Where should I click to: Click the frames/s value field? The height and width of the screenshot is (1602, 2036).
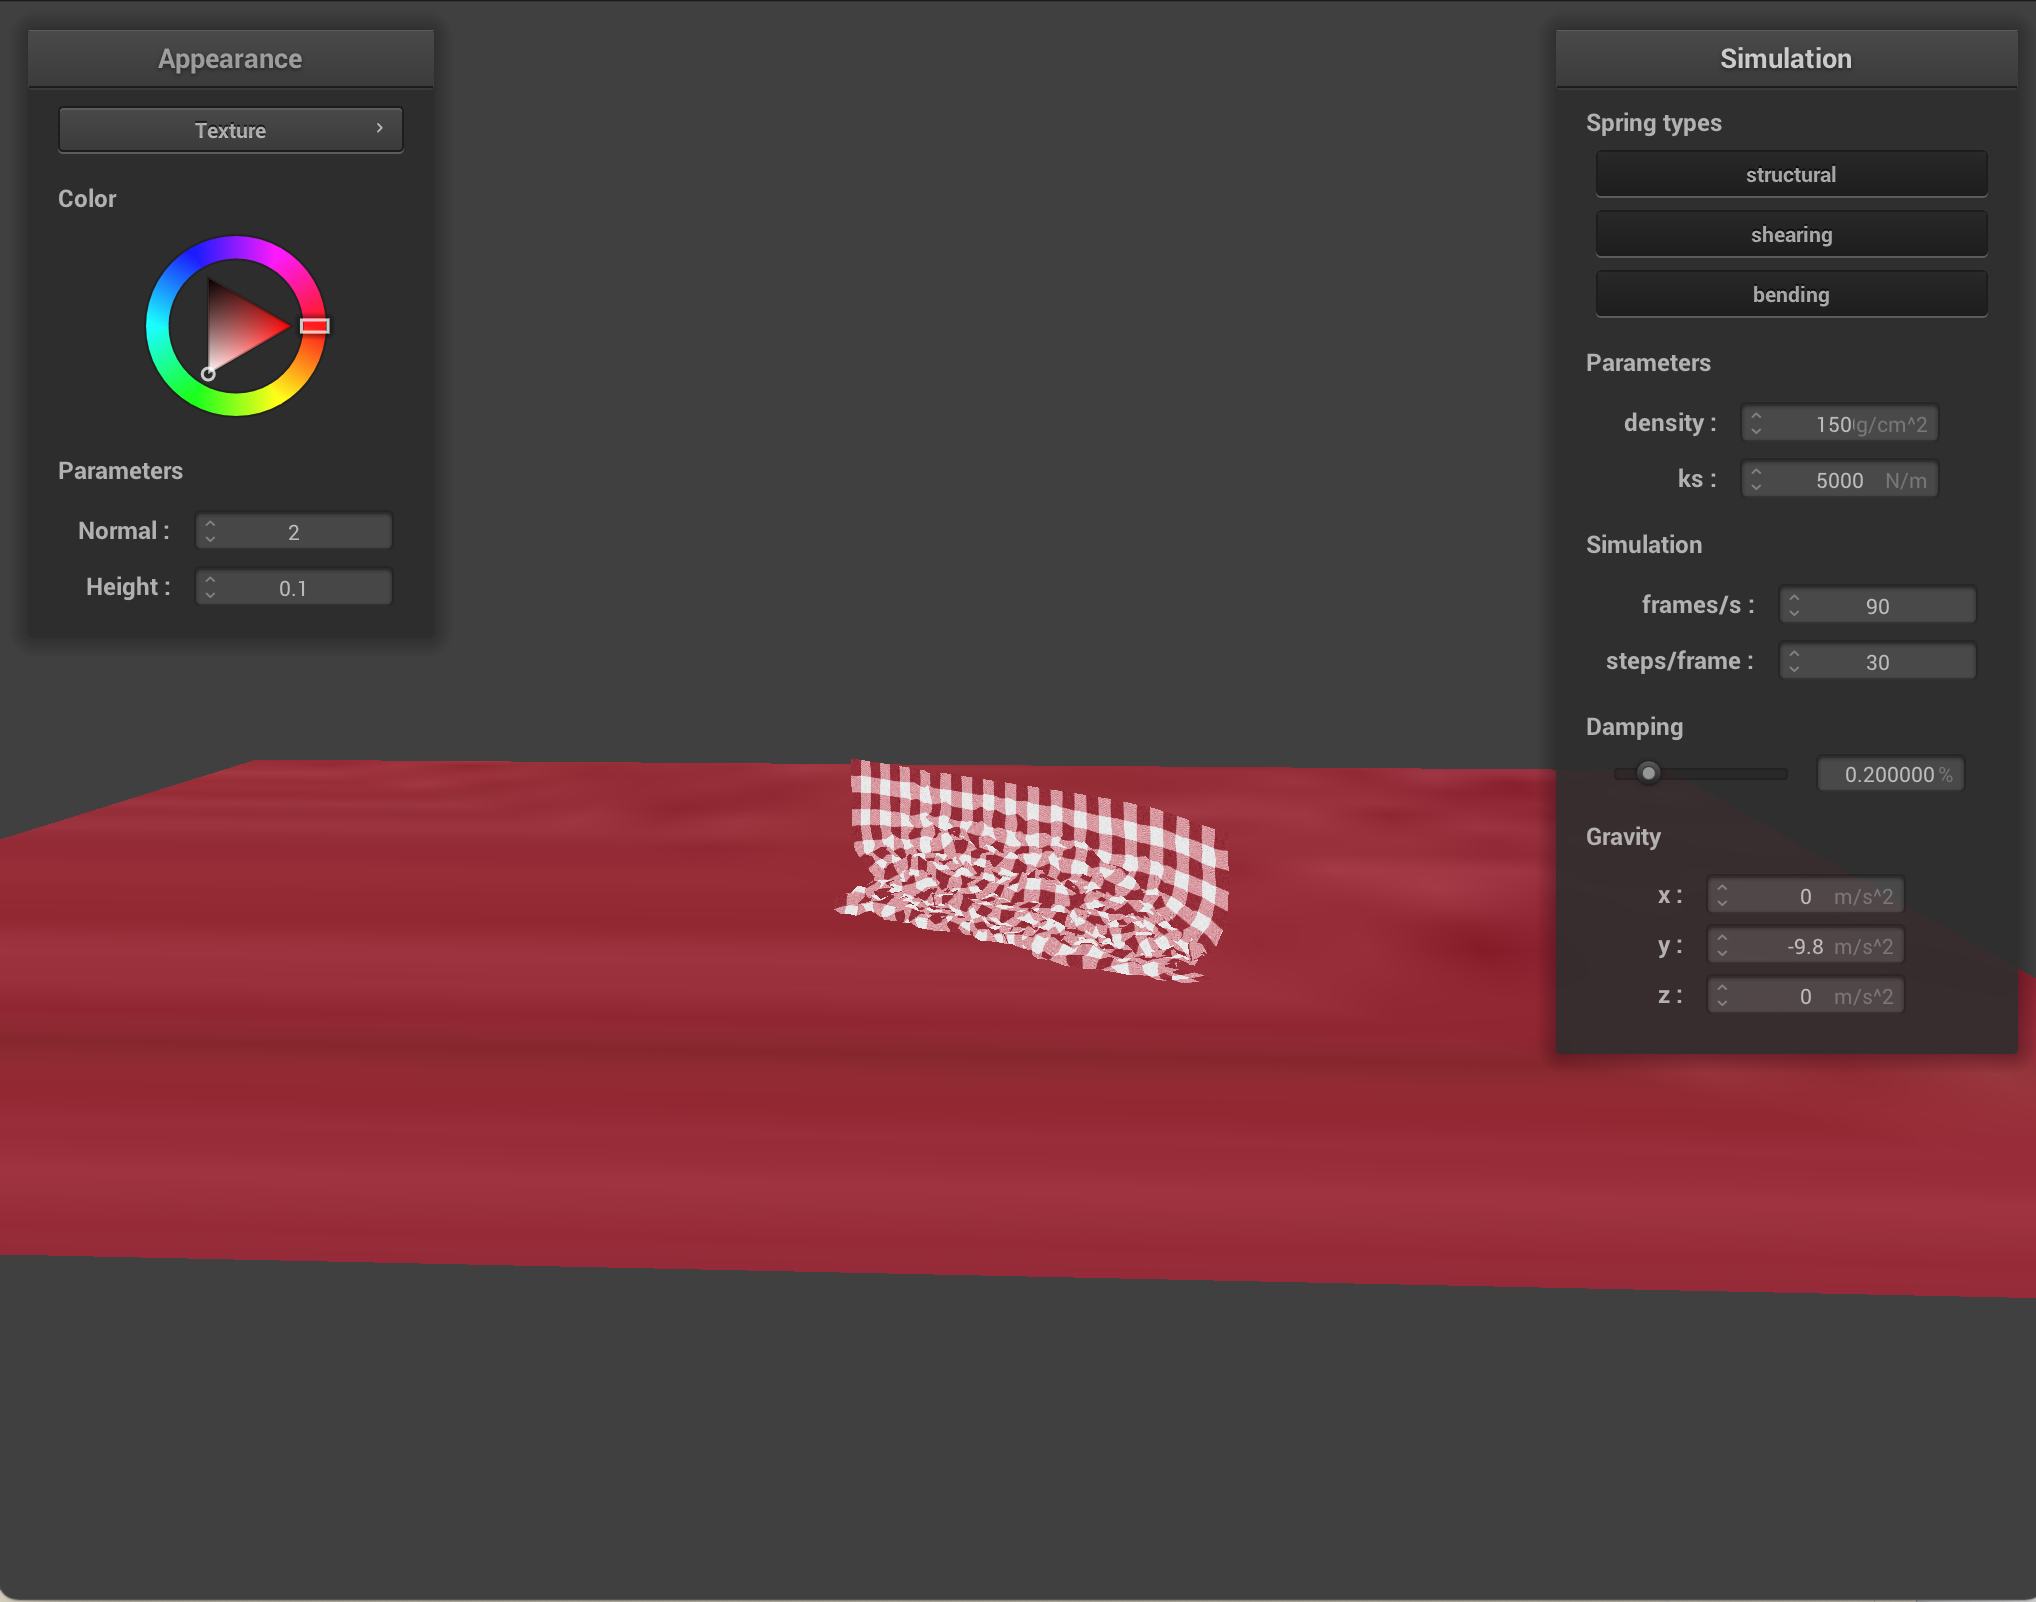(x=1878, y=605)
